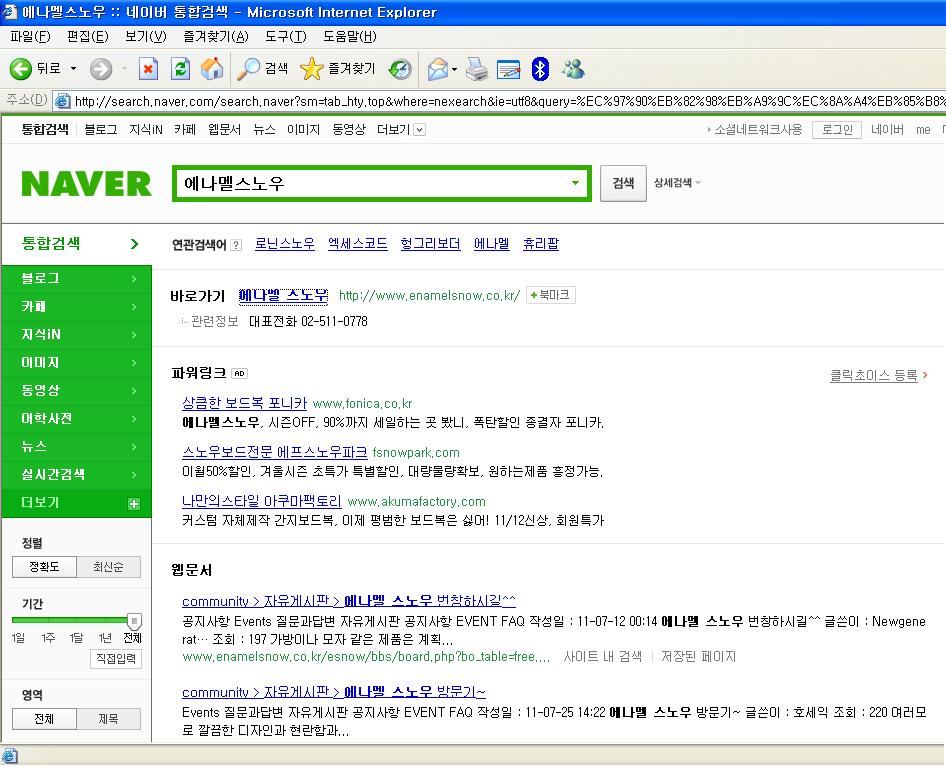
Task: Click the green 검색 search button
Action: coord(623,183)
